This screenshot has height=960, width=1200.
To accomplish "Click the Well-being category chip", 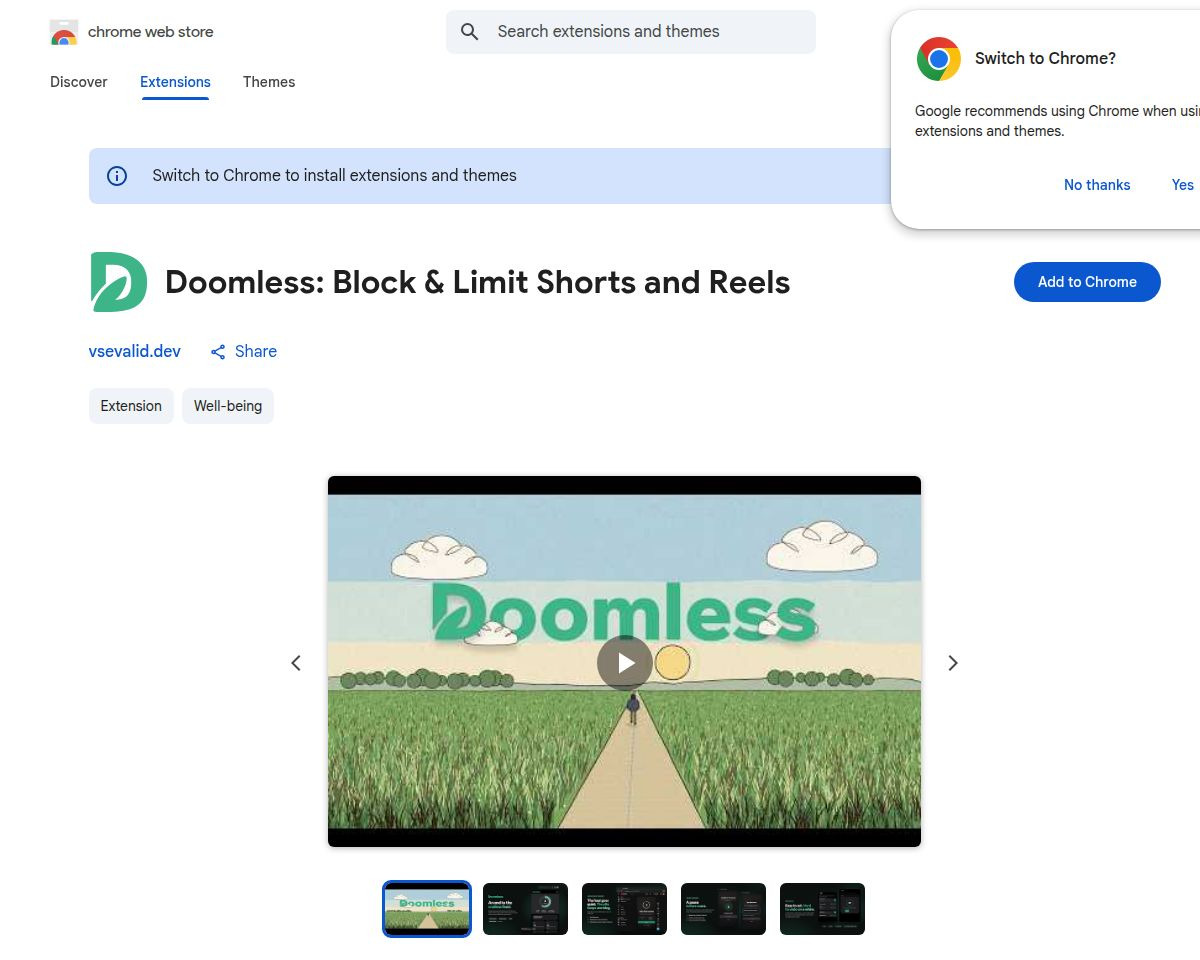I will tap(228, 406).
